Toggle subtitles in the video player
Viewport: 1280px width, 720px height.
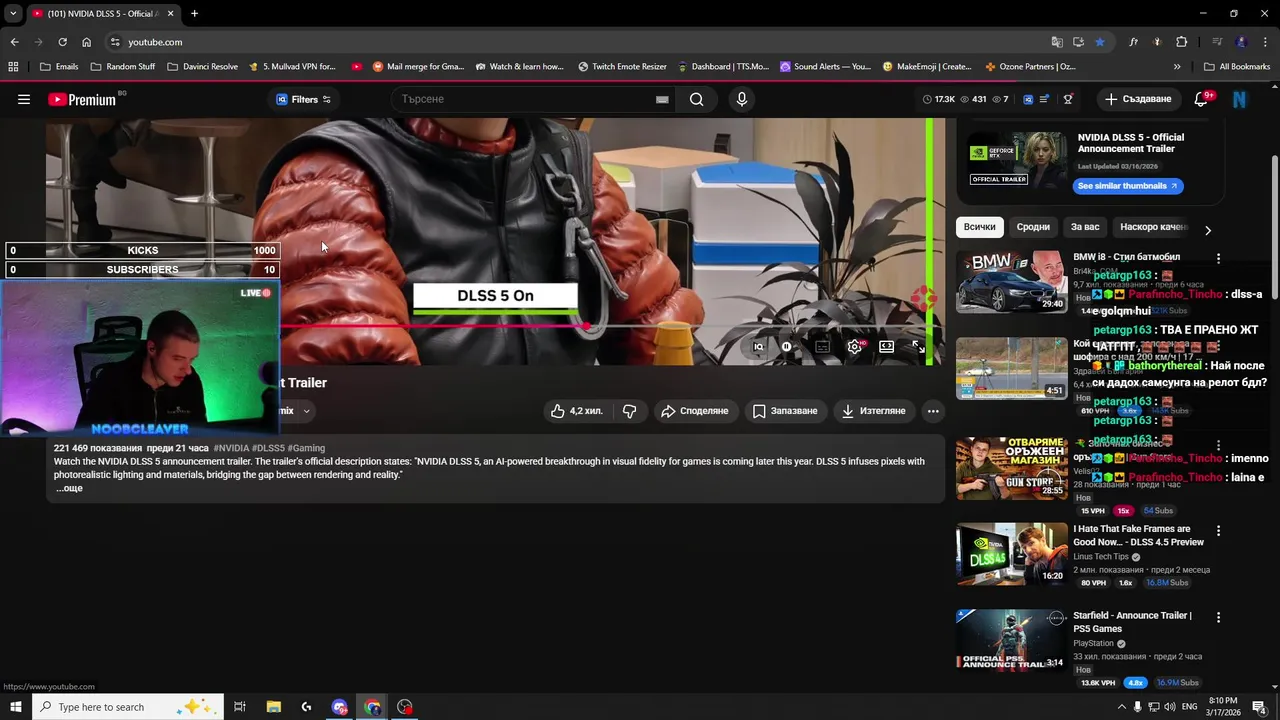coord(822,347)
